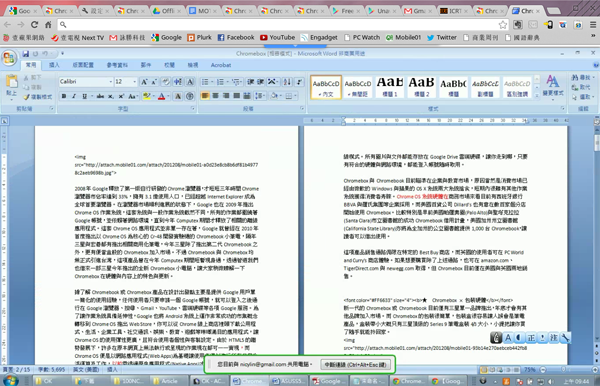Click the page count 2/15 in status bar

click(16, 370)
